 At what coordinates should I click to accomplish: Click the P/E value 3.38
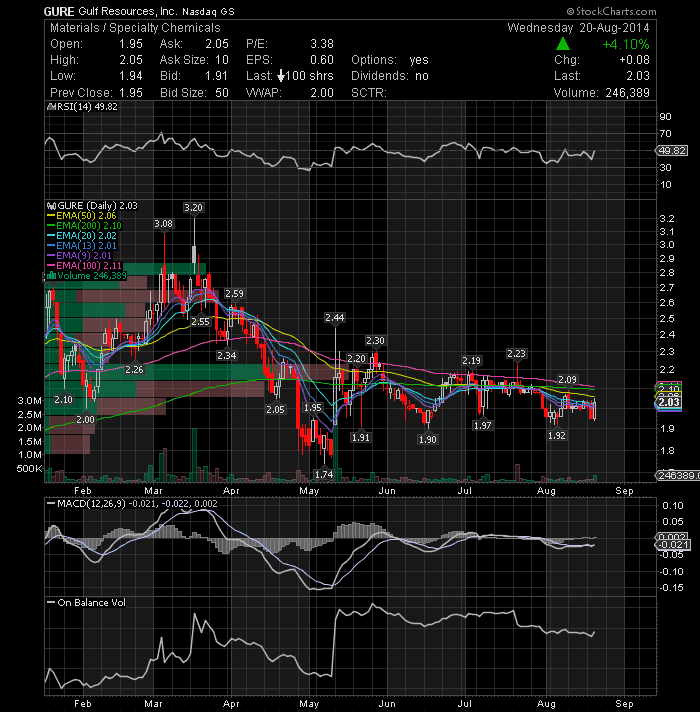(322, 44)
